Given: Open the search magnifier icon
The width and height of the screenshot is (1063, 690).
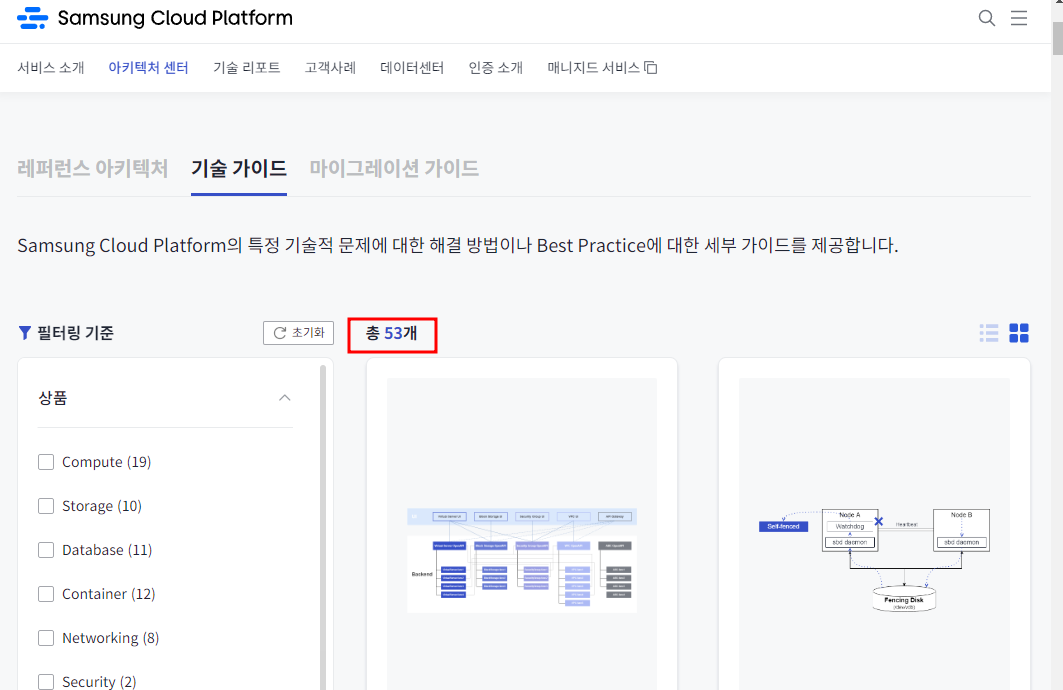Looking at the screenshot, I should tap(986, 18).
